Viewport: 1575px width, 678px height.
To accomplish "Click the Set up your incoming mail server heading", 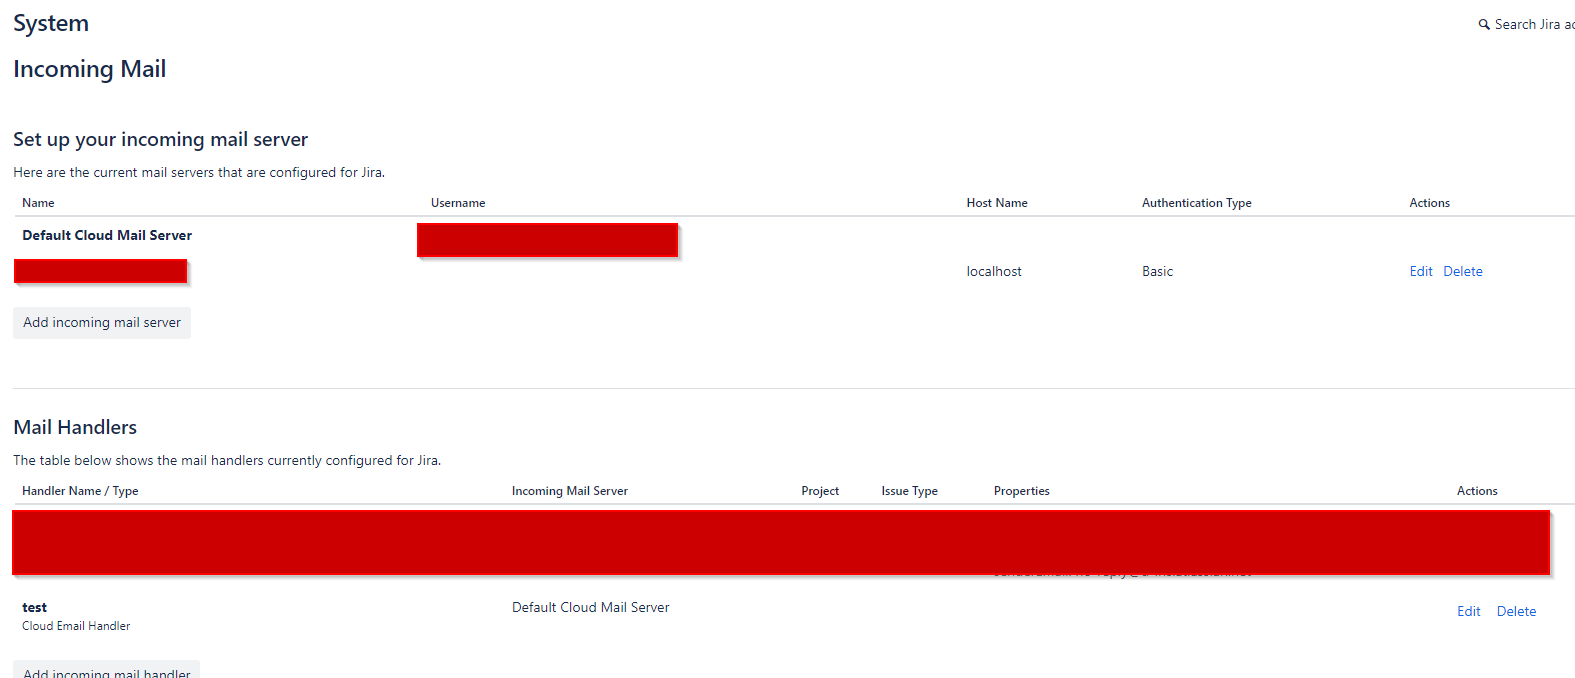I will coord(160,139).
